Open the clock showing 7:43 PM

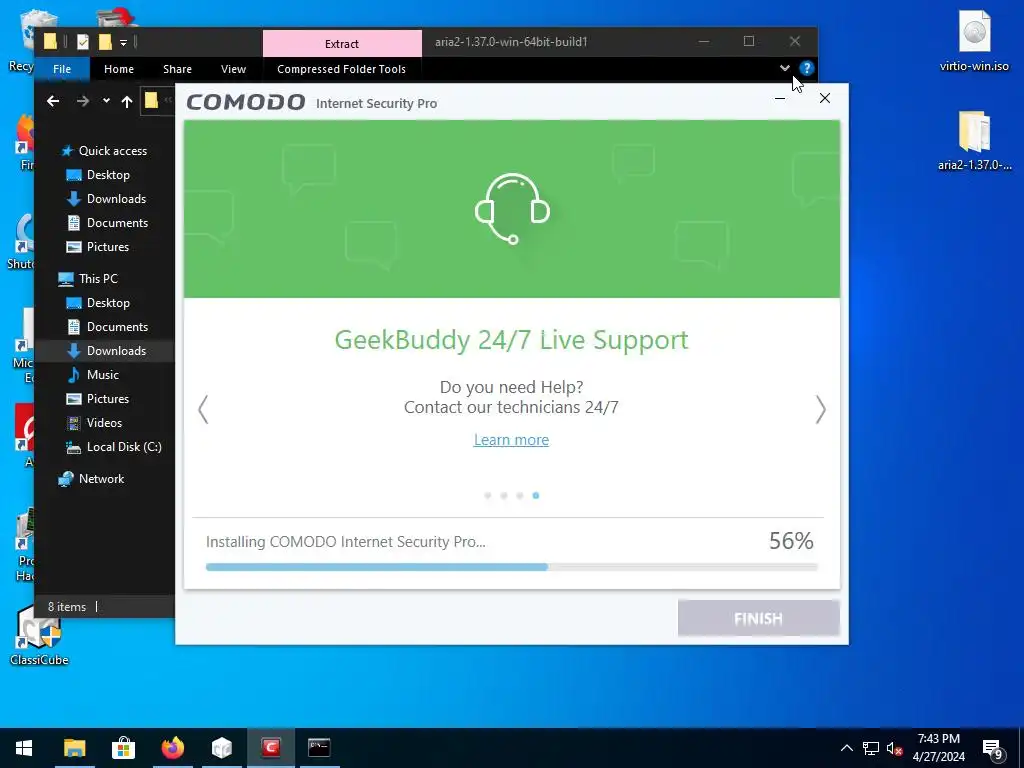click(938, 748)
